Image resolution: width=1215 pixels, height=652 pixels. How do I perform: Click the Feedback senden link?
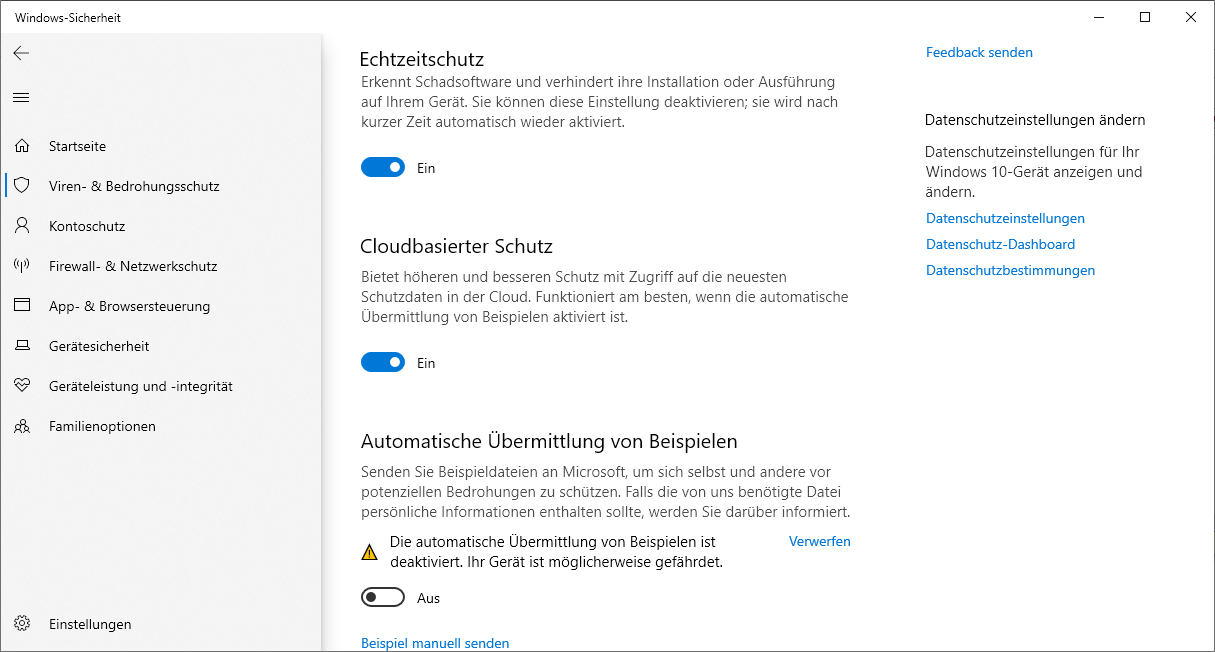point(979,52)
